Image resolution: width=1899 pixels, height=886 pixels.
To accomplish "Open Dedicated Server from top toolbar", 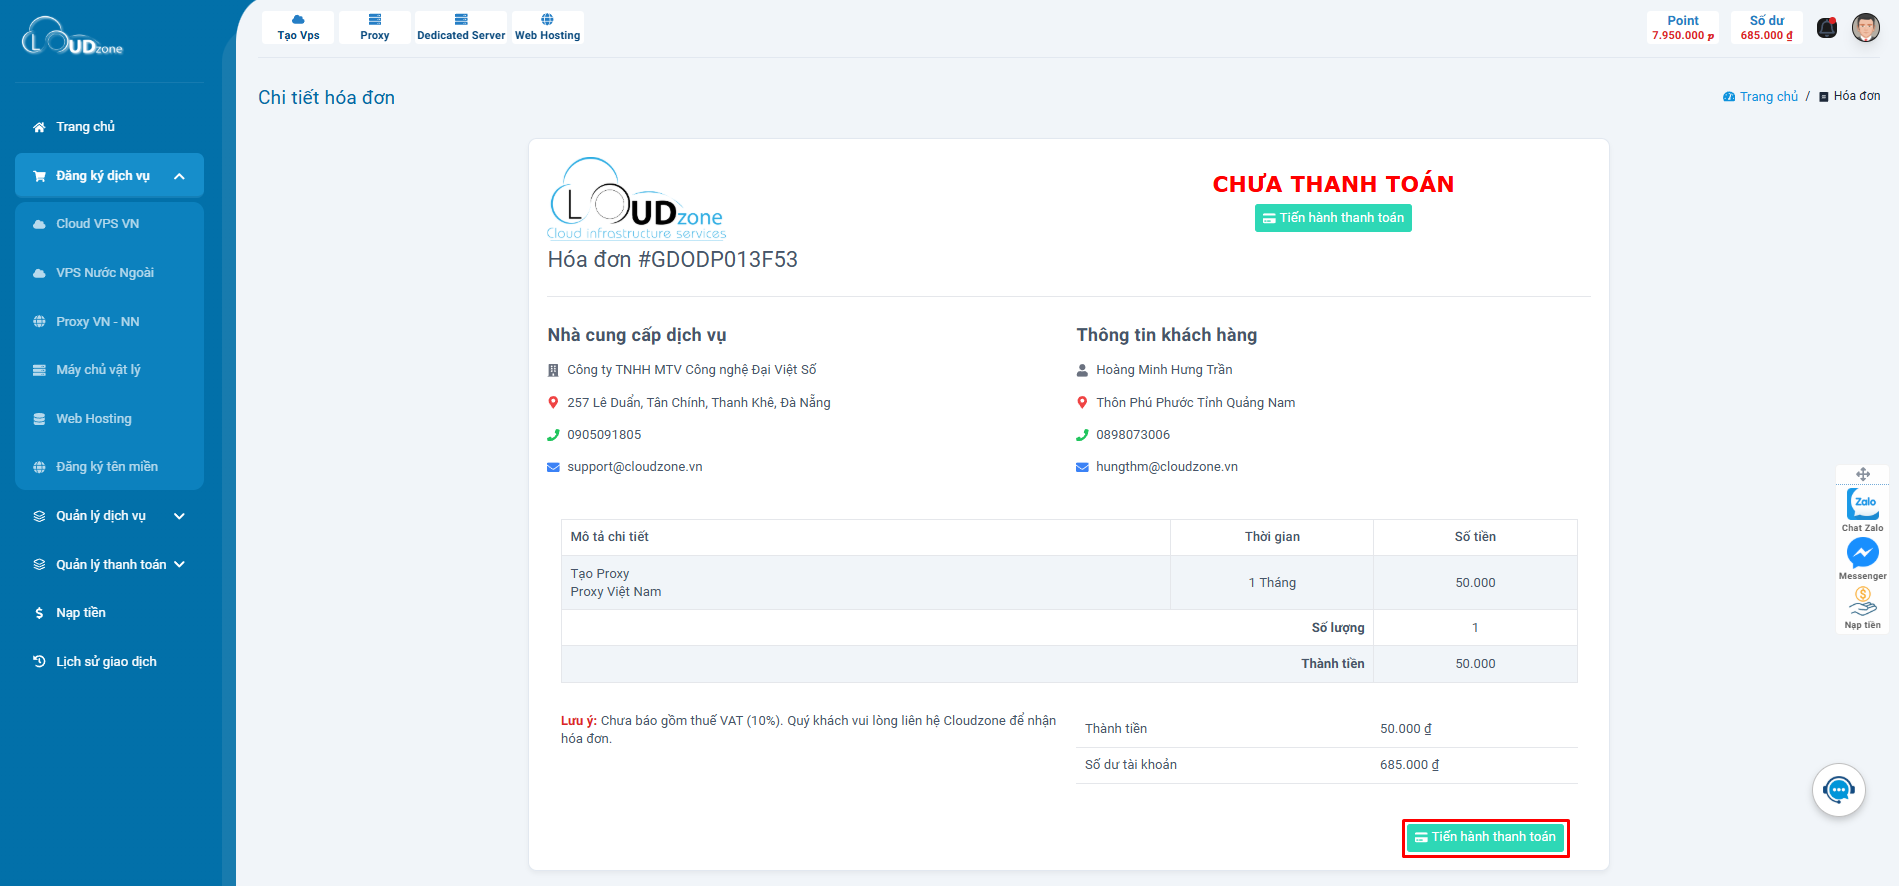I will [461, 28].
